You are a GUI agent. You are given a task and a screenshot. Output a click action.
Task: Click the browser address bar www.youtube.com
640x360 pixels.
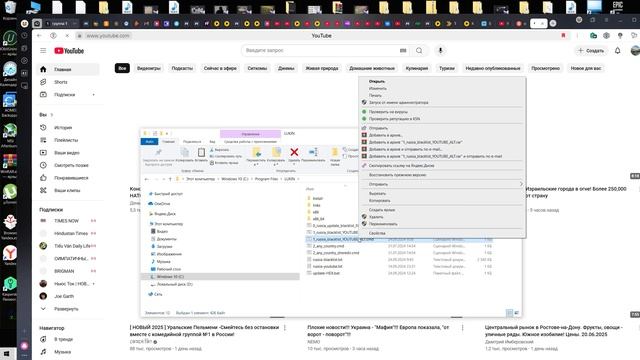108,36
